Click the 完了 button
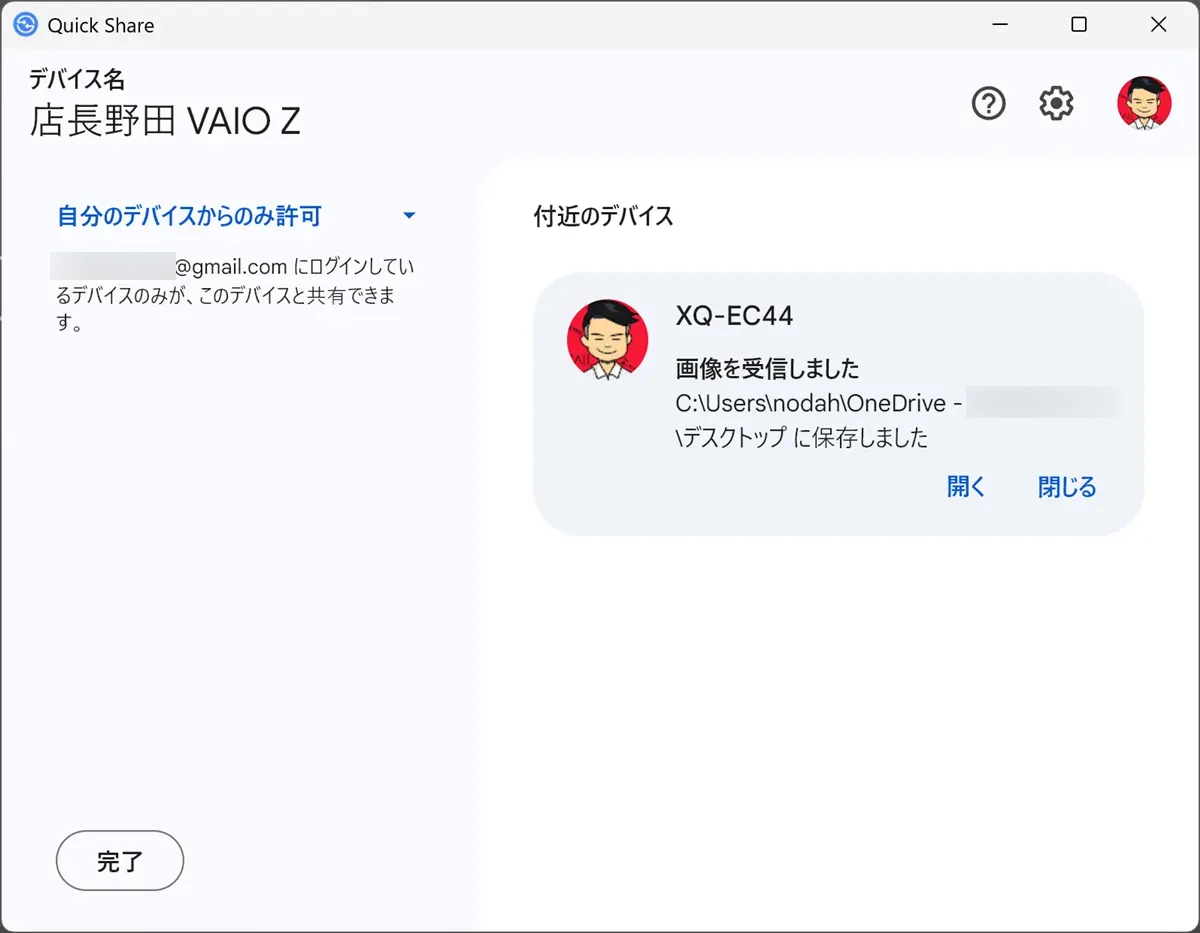Screen dimensions: 1200x933 120,860
